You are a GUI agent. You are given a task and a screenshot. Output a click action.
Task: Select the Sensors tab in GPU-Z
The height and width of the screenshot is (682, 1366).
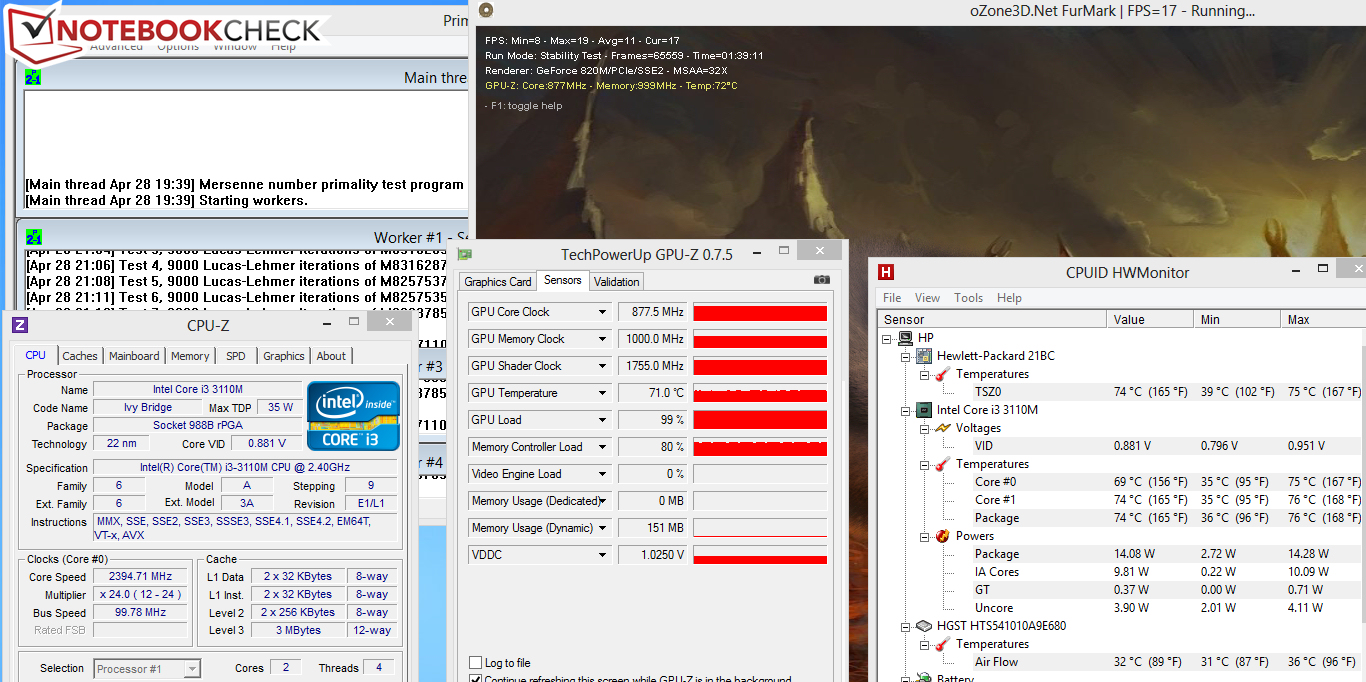(562, 280)
